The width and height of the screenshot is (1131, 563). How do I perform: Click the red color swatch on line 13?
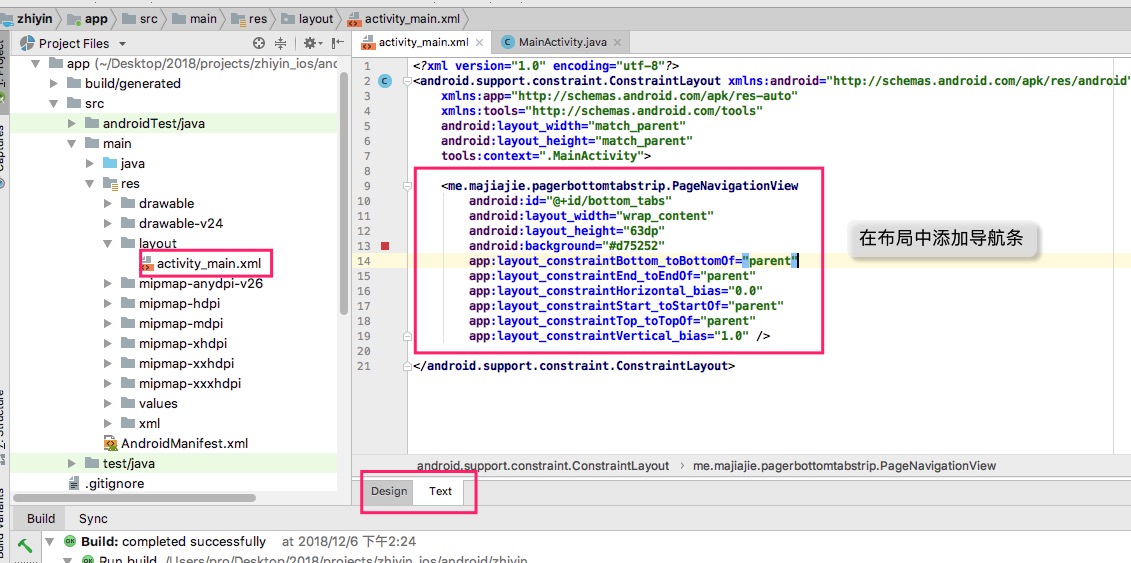pos(385,246)
